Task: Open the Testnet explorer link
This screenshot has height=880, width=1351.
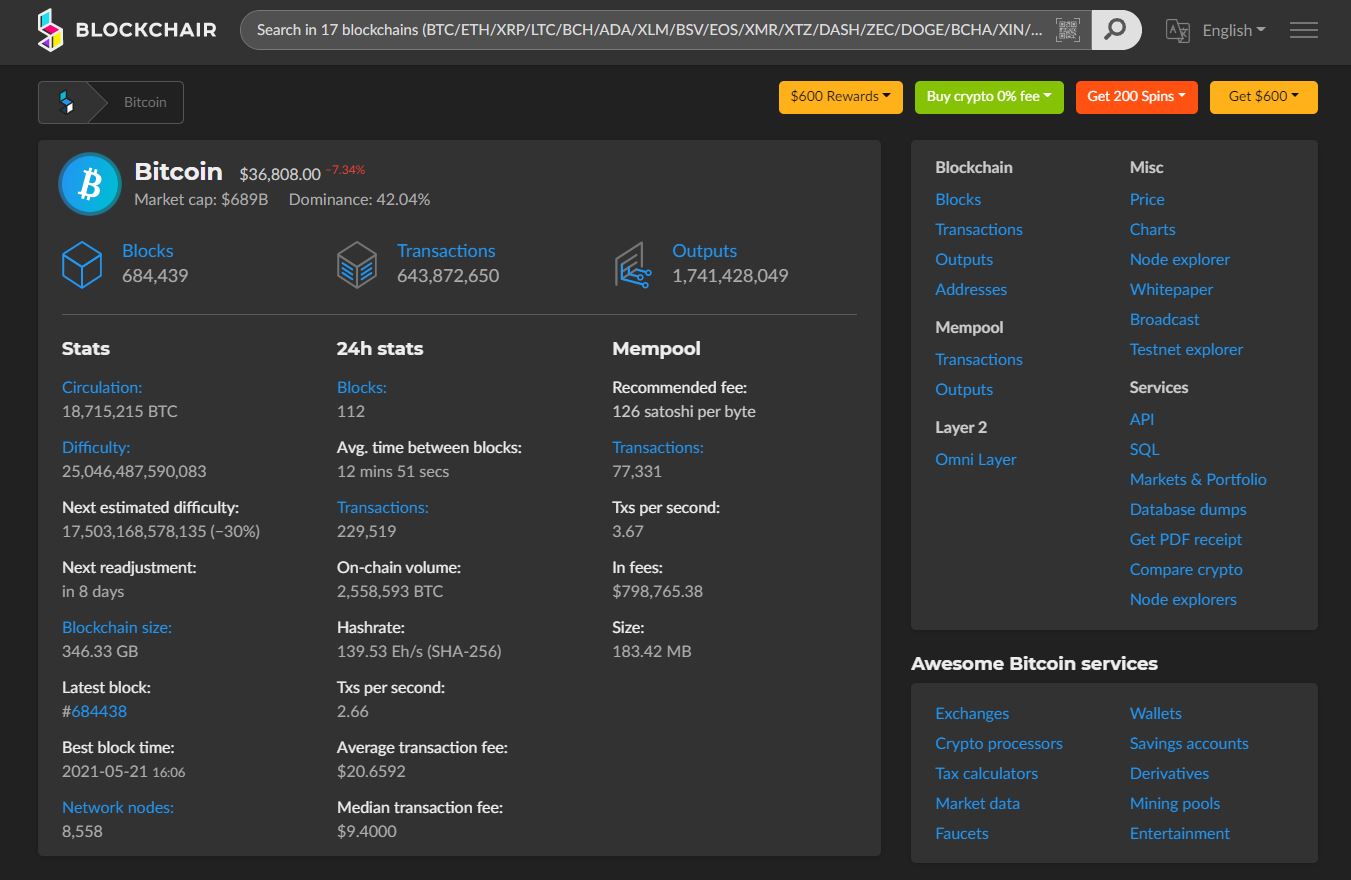Action: (x=1186, y=349)
